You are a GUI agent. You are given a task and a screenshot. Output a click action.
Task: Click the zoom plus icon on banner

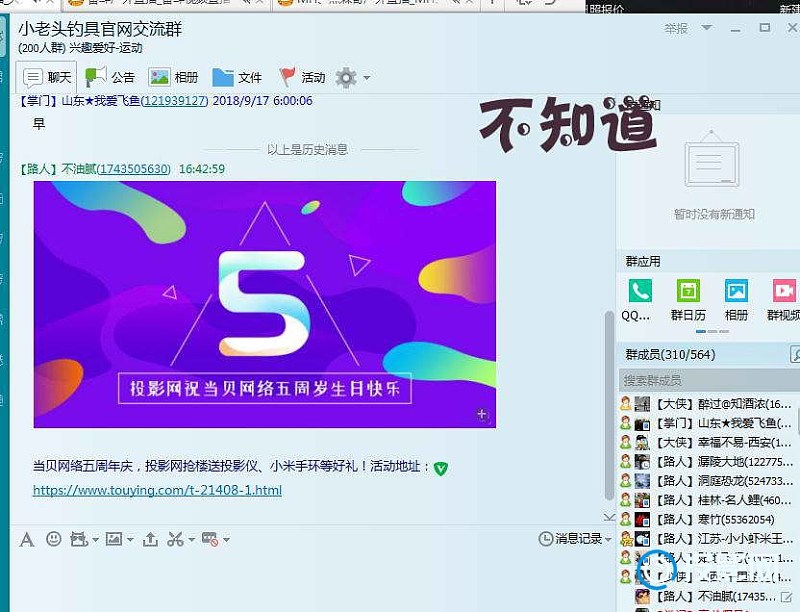point(483,415)
